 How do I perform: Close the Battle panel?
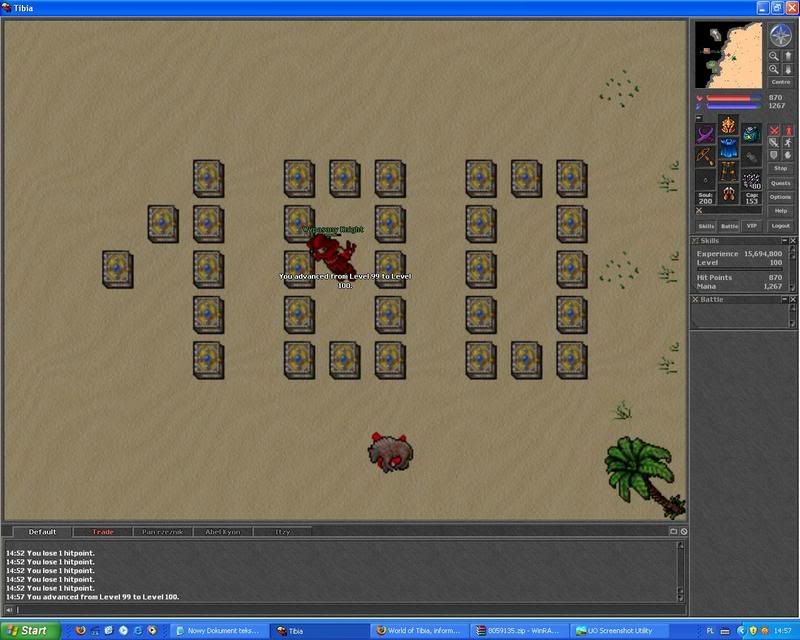tap(793, 300)
